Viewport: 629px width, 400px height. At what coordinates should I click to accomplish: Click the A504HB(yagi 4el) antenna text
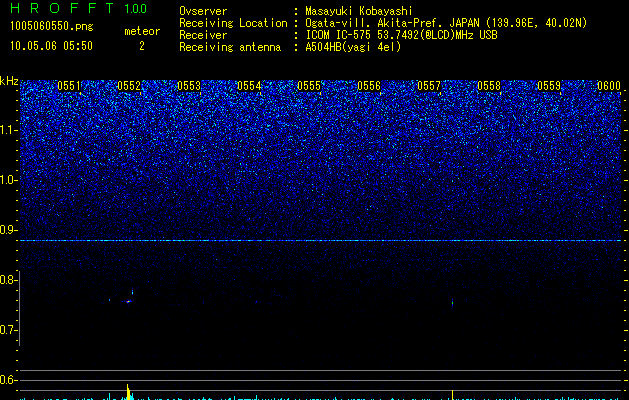pyautogui.click(x=353, y=47)
